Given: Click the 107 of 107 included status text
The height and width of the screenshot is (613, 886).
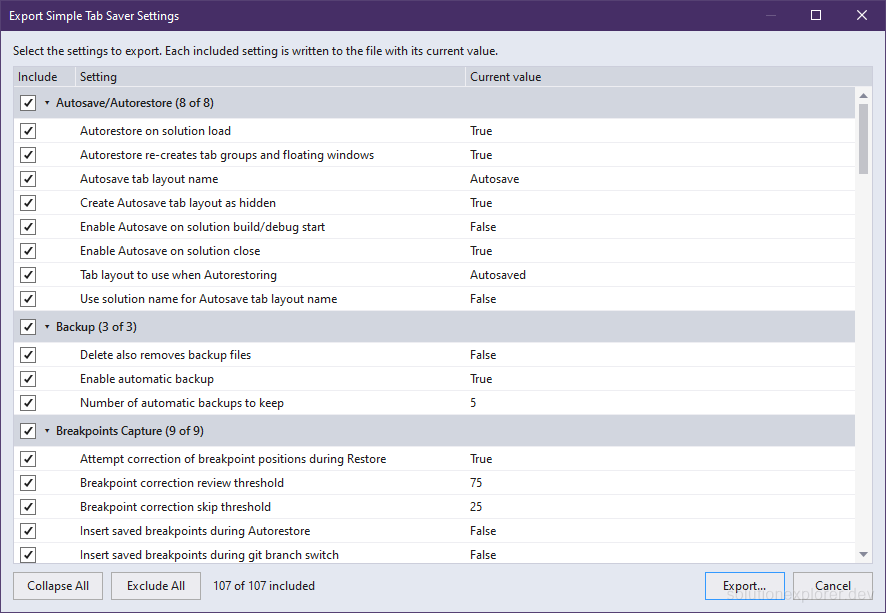Looking at the screenshot, I should coord(264,586).
